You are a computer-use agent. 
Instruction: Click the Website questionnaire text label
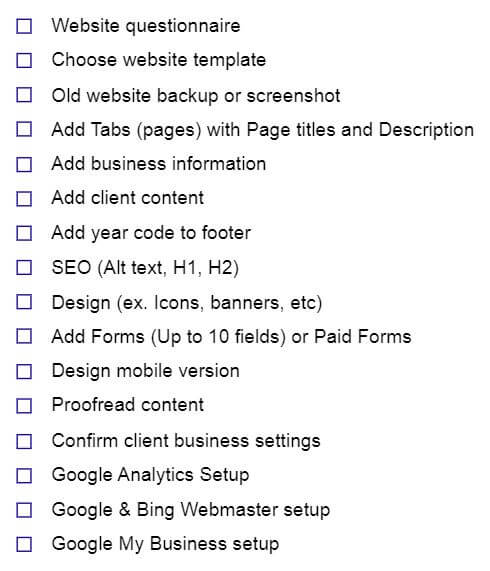(x=146, y=26)
